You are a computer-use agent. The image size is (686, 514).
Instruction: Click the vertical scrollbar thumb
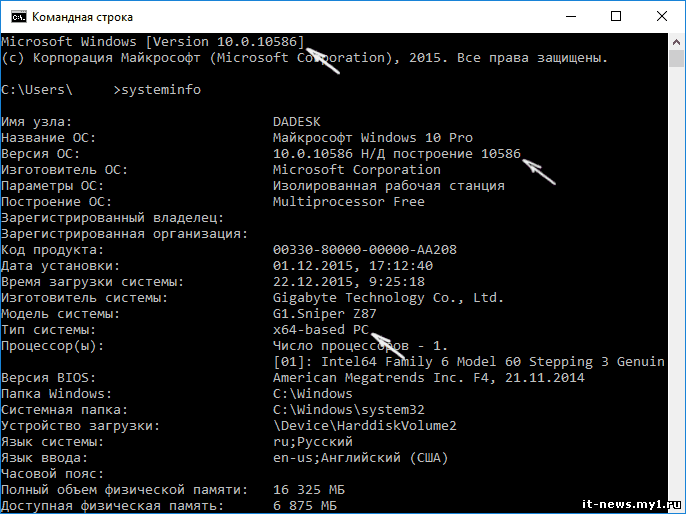pos(676,59)
